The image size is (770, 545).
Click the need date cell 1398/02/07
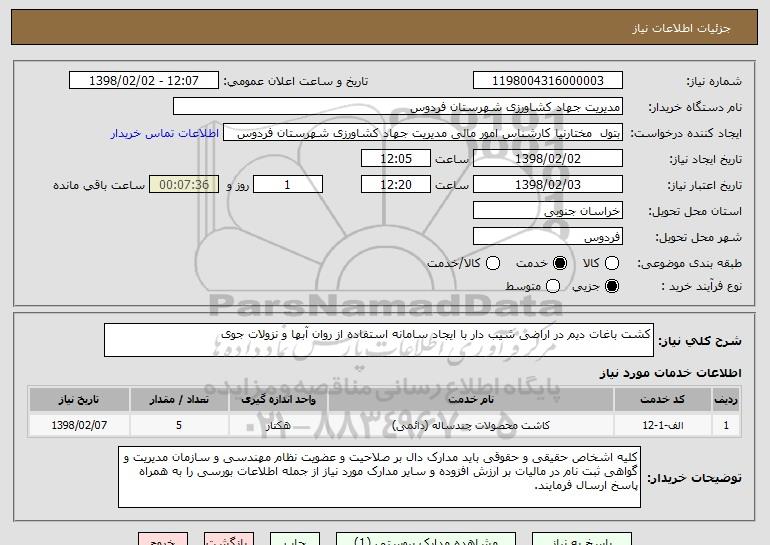click(79, 425)
